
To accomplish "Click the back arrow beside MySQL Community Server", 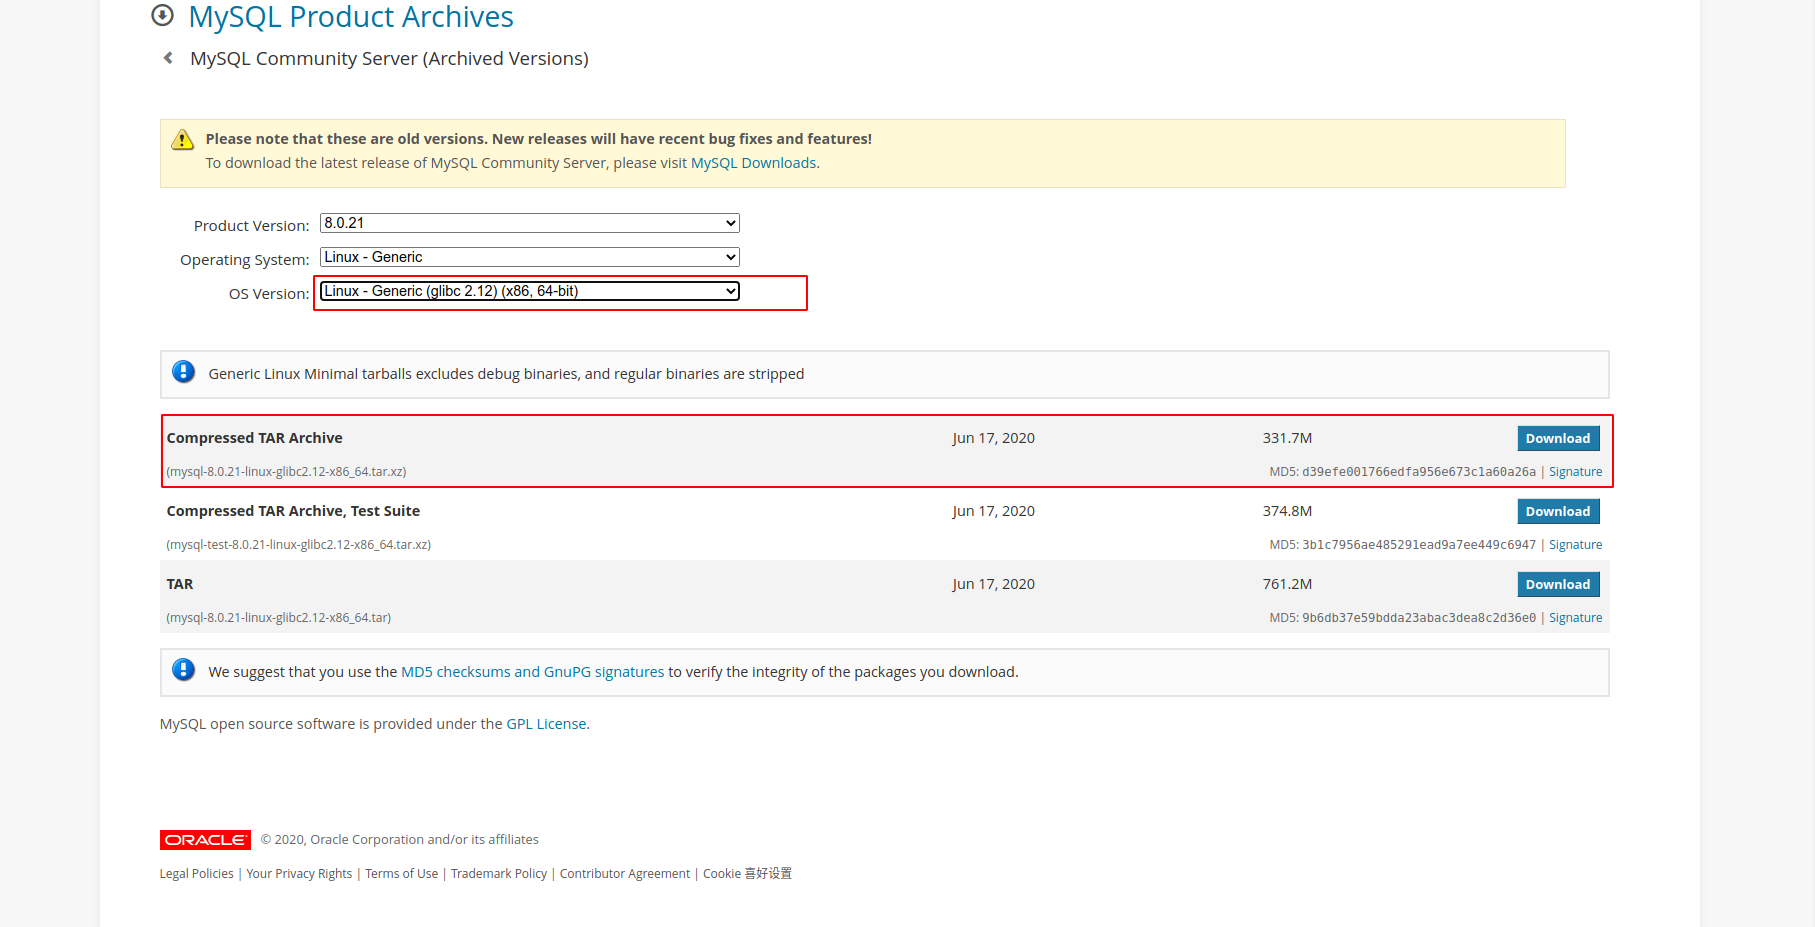I will 168,58.
